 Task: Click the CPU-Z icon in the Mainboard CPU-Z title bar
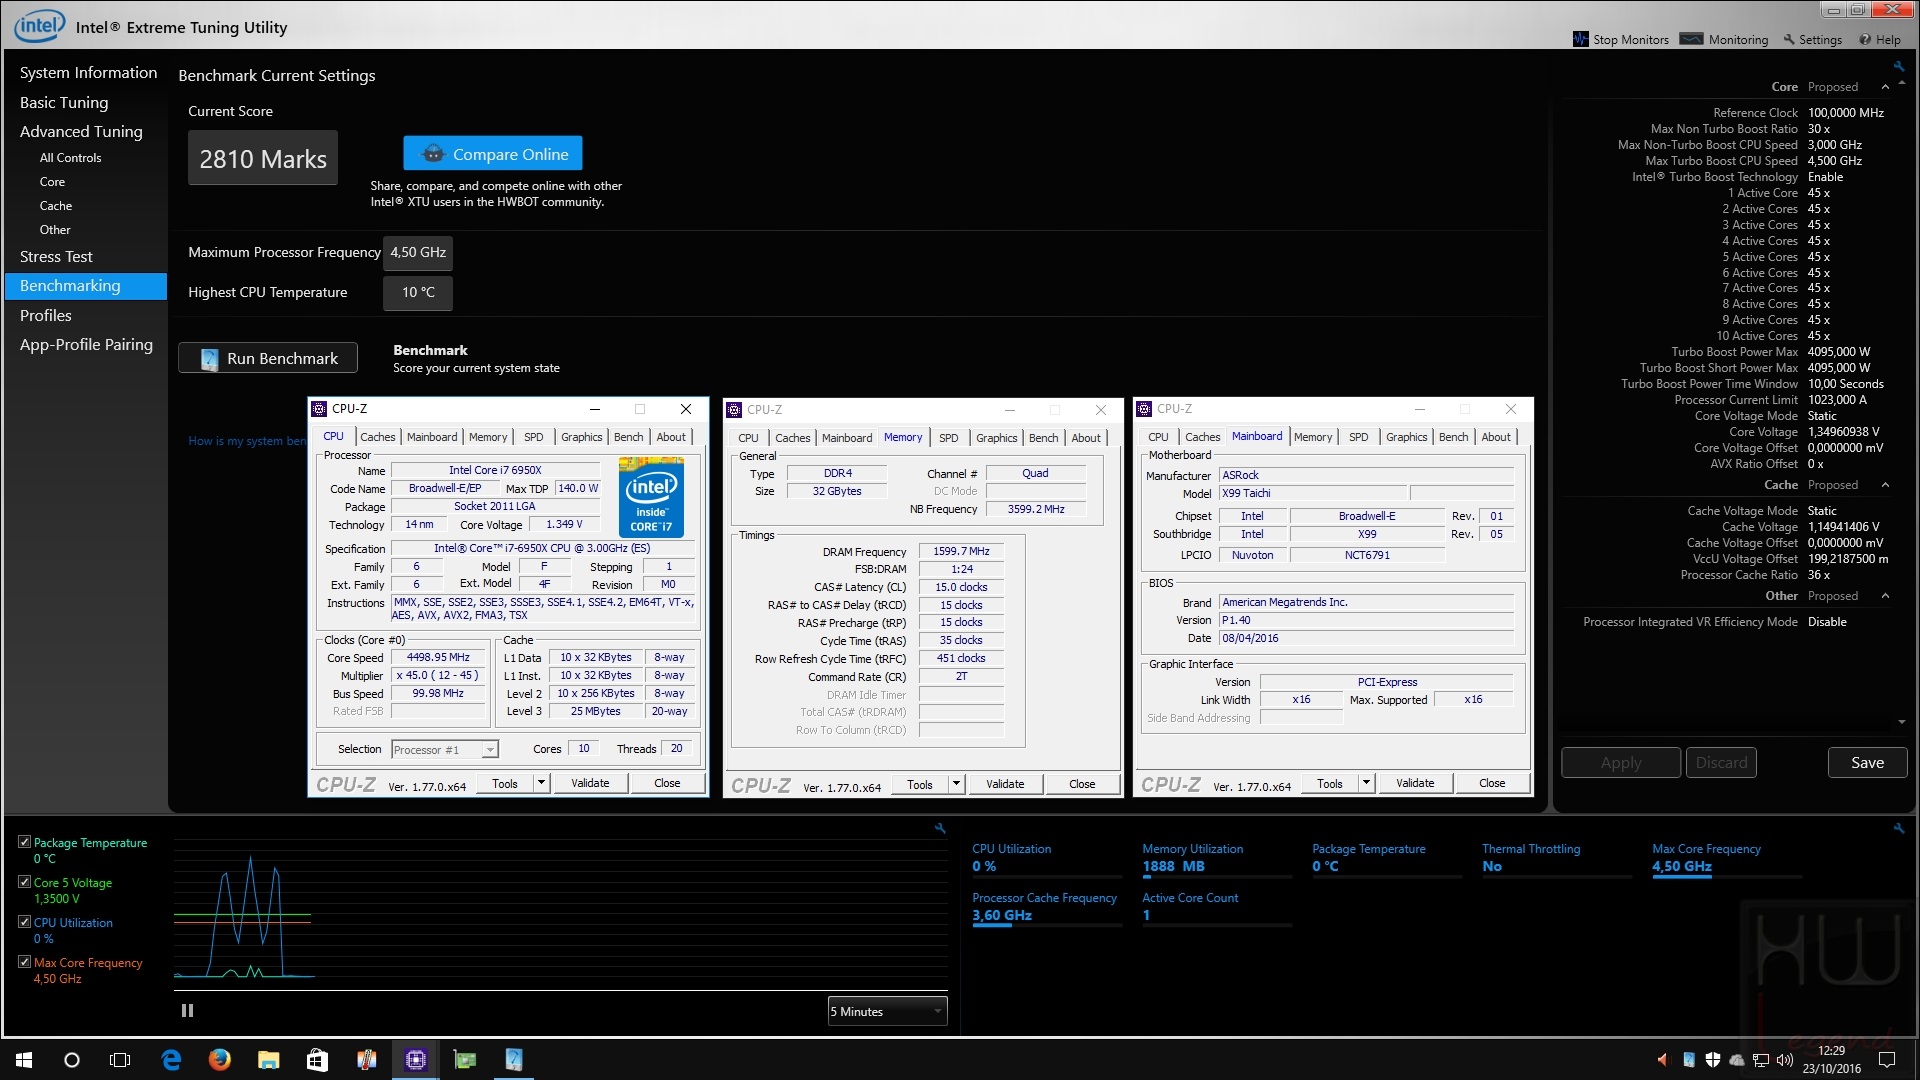1144,409
